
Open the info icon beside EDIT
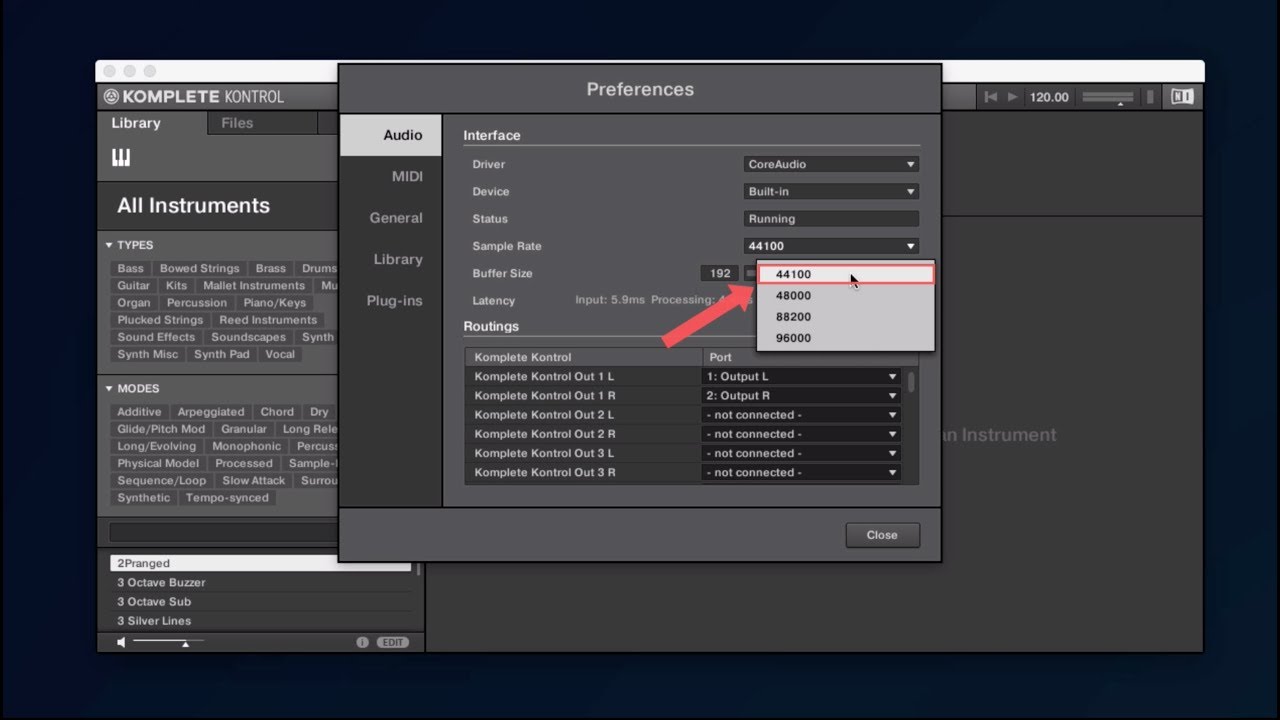[362, 642]
